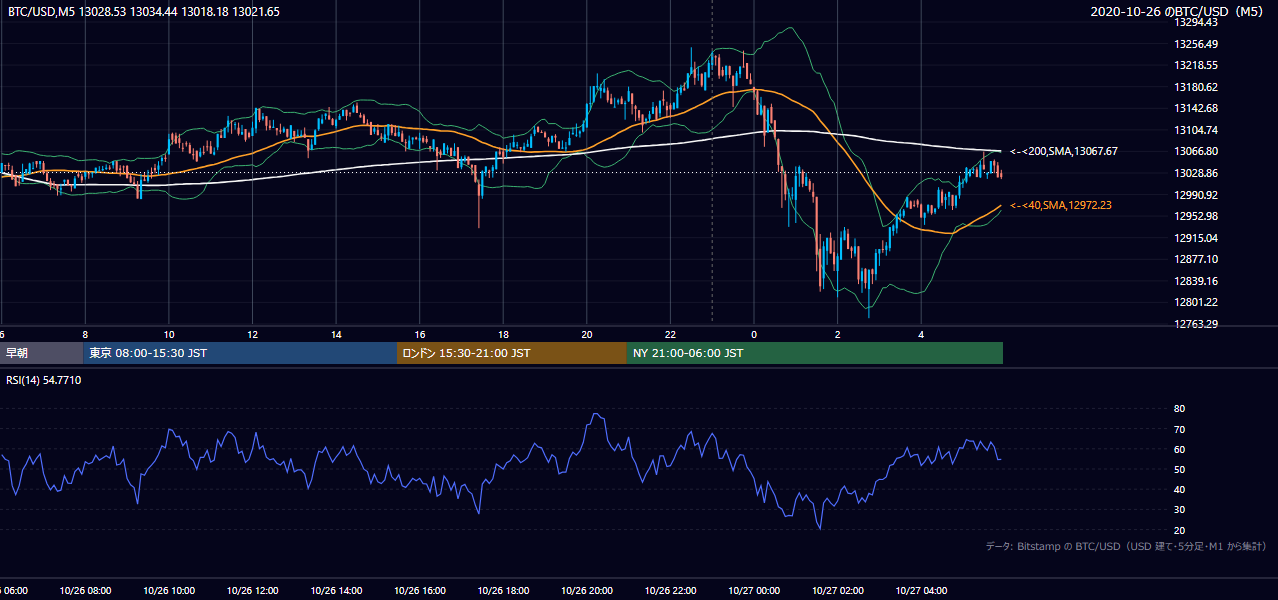Click the 12839.16 price axis label
Screen dimensions: 1278x600
point(1196,281)
